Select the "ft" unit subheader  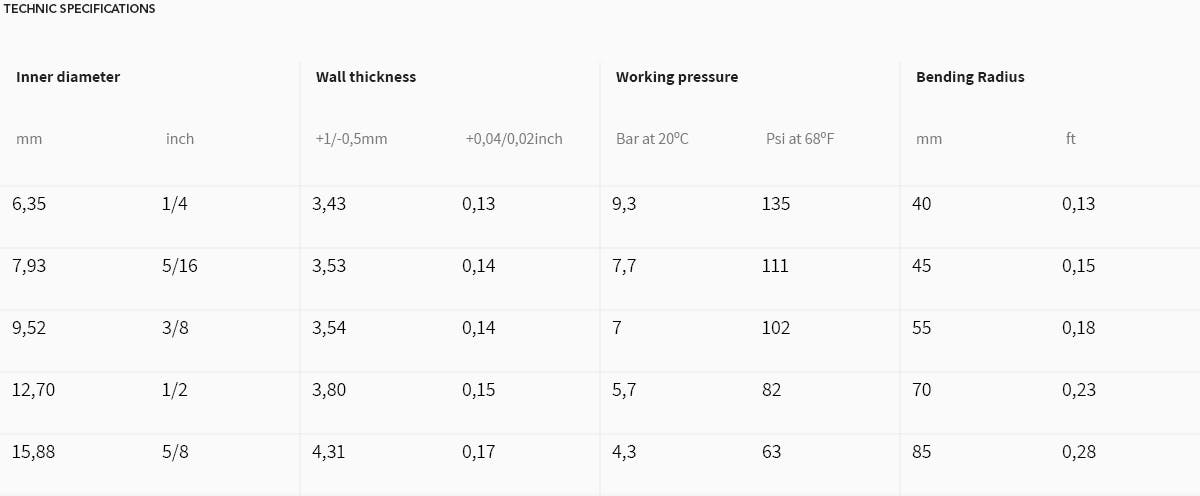[1071, 139]
